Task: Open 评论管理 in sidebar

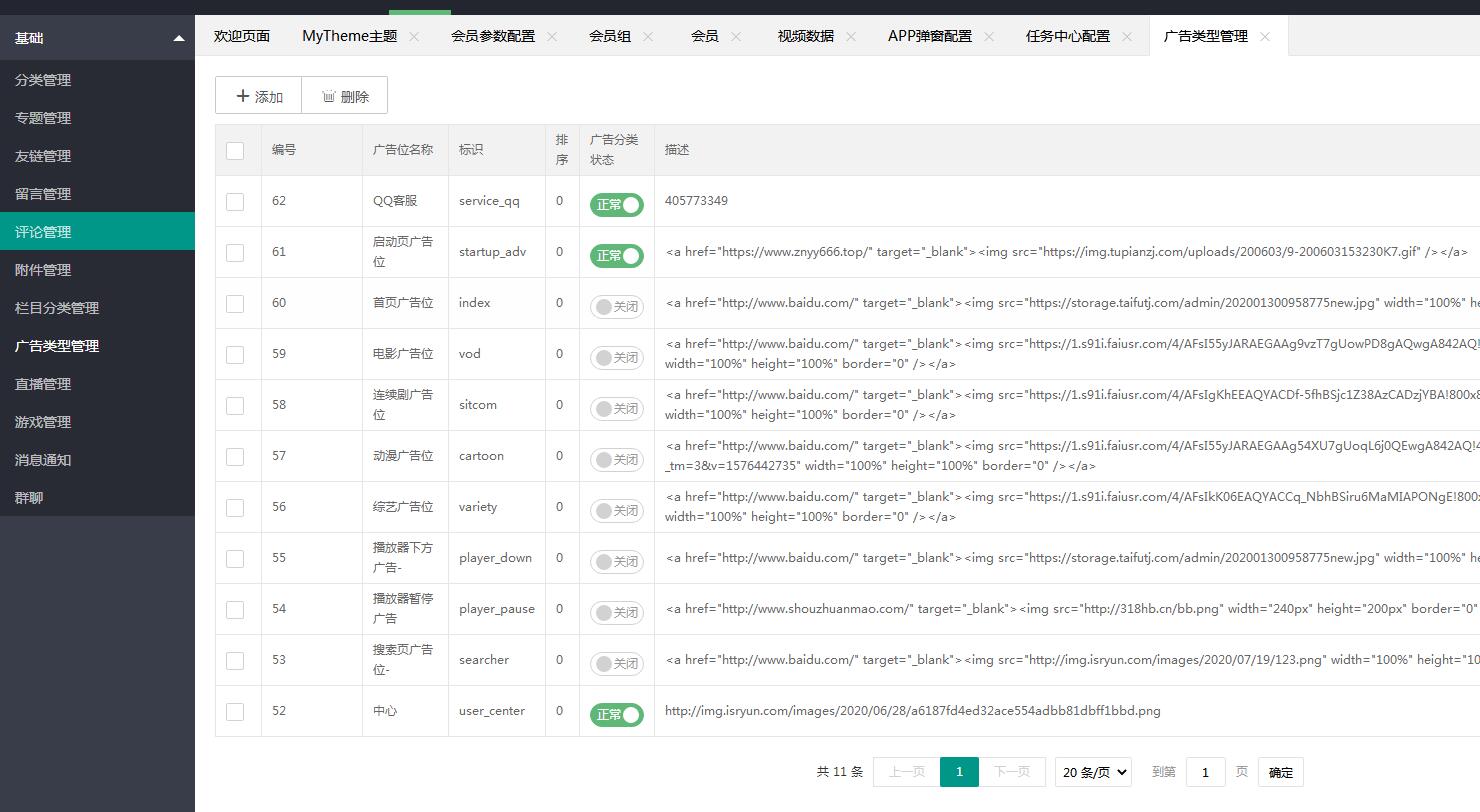Action: point(97,232)
